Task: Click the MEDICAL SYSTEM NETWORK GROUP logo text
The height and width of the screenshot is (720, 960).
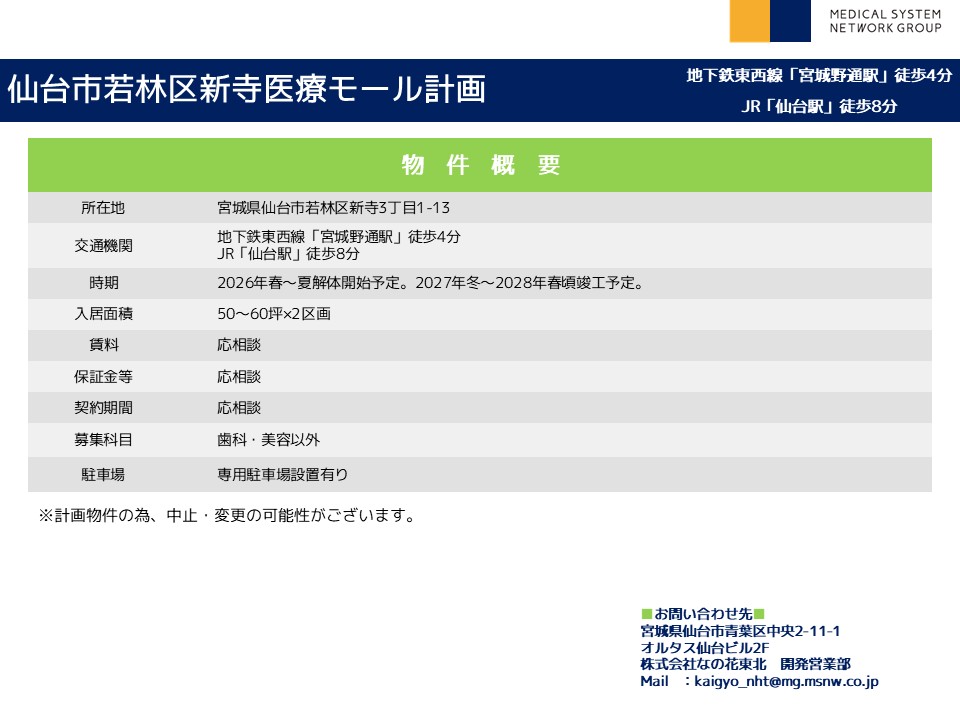Action: coord(884,21)
